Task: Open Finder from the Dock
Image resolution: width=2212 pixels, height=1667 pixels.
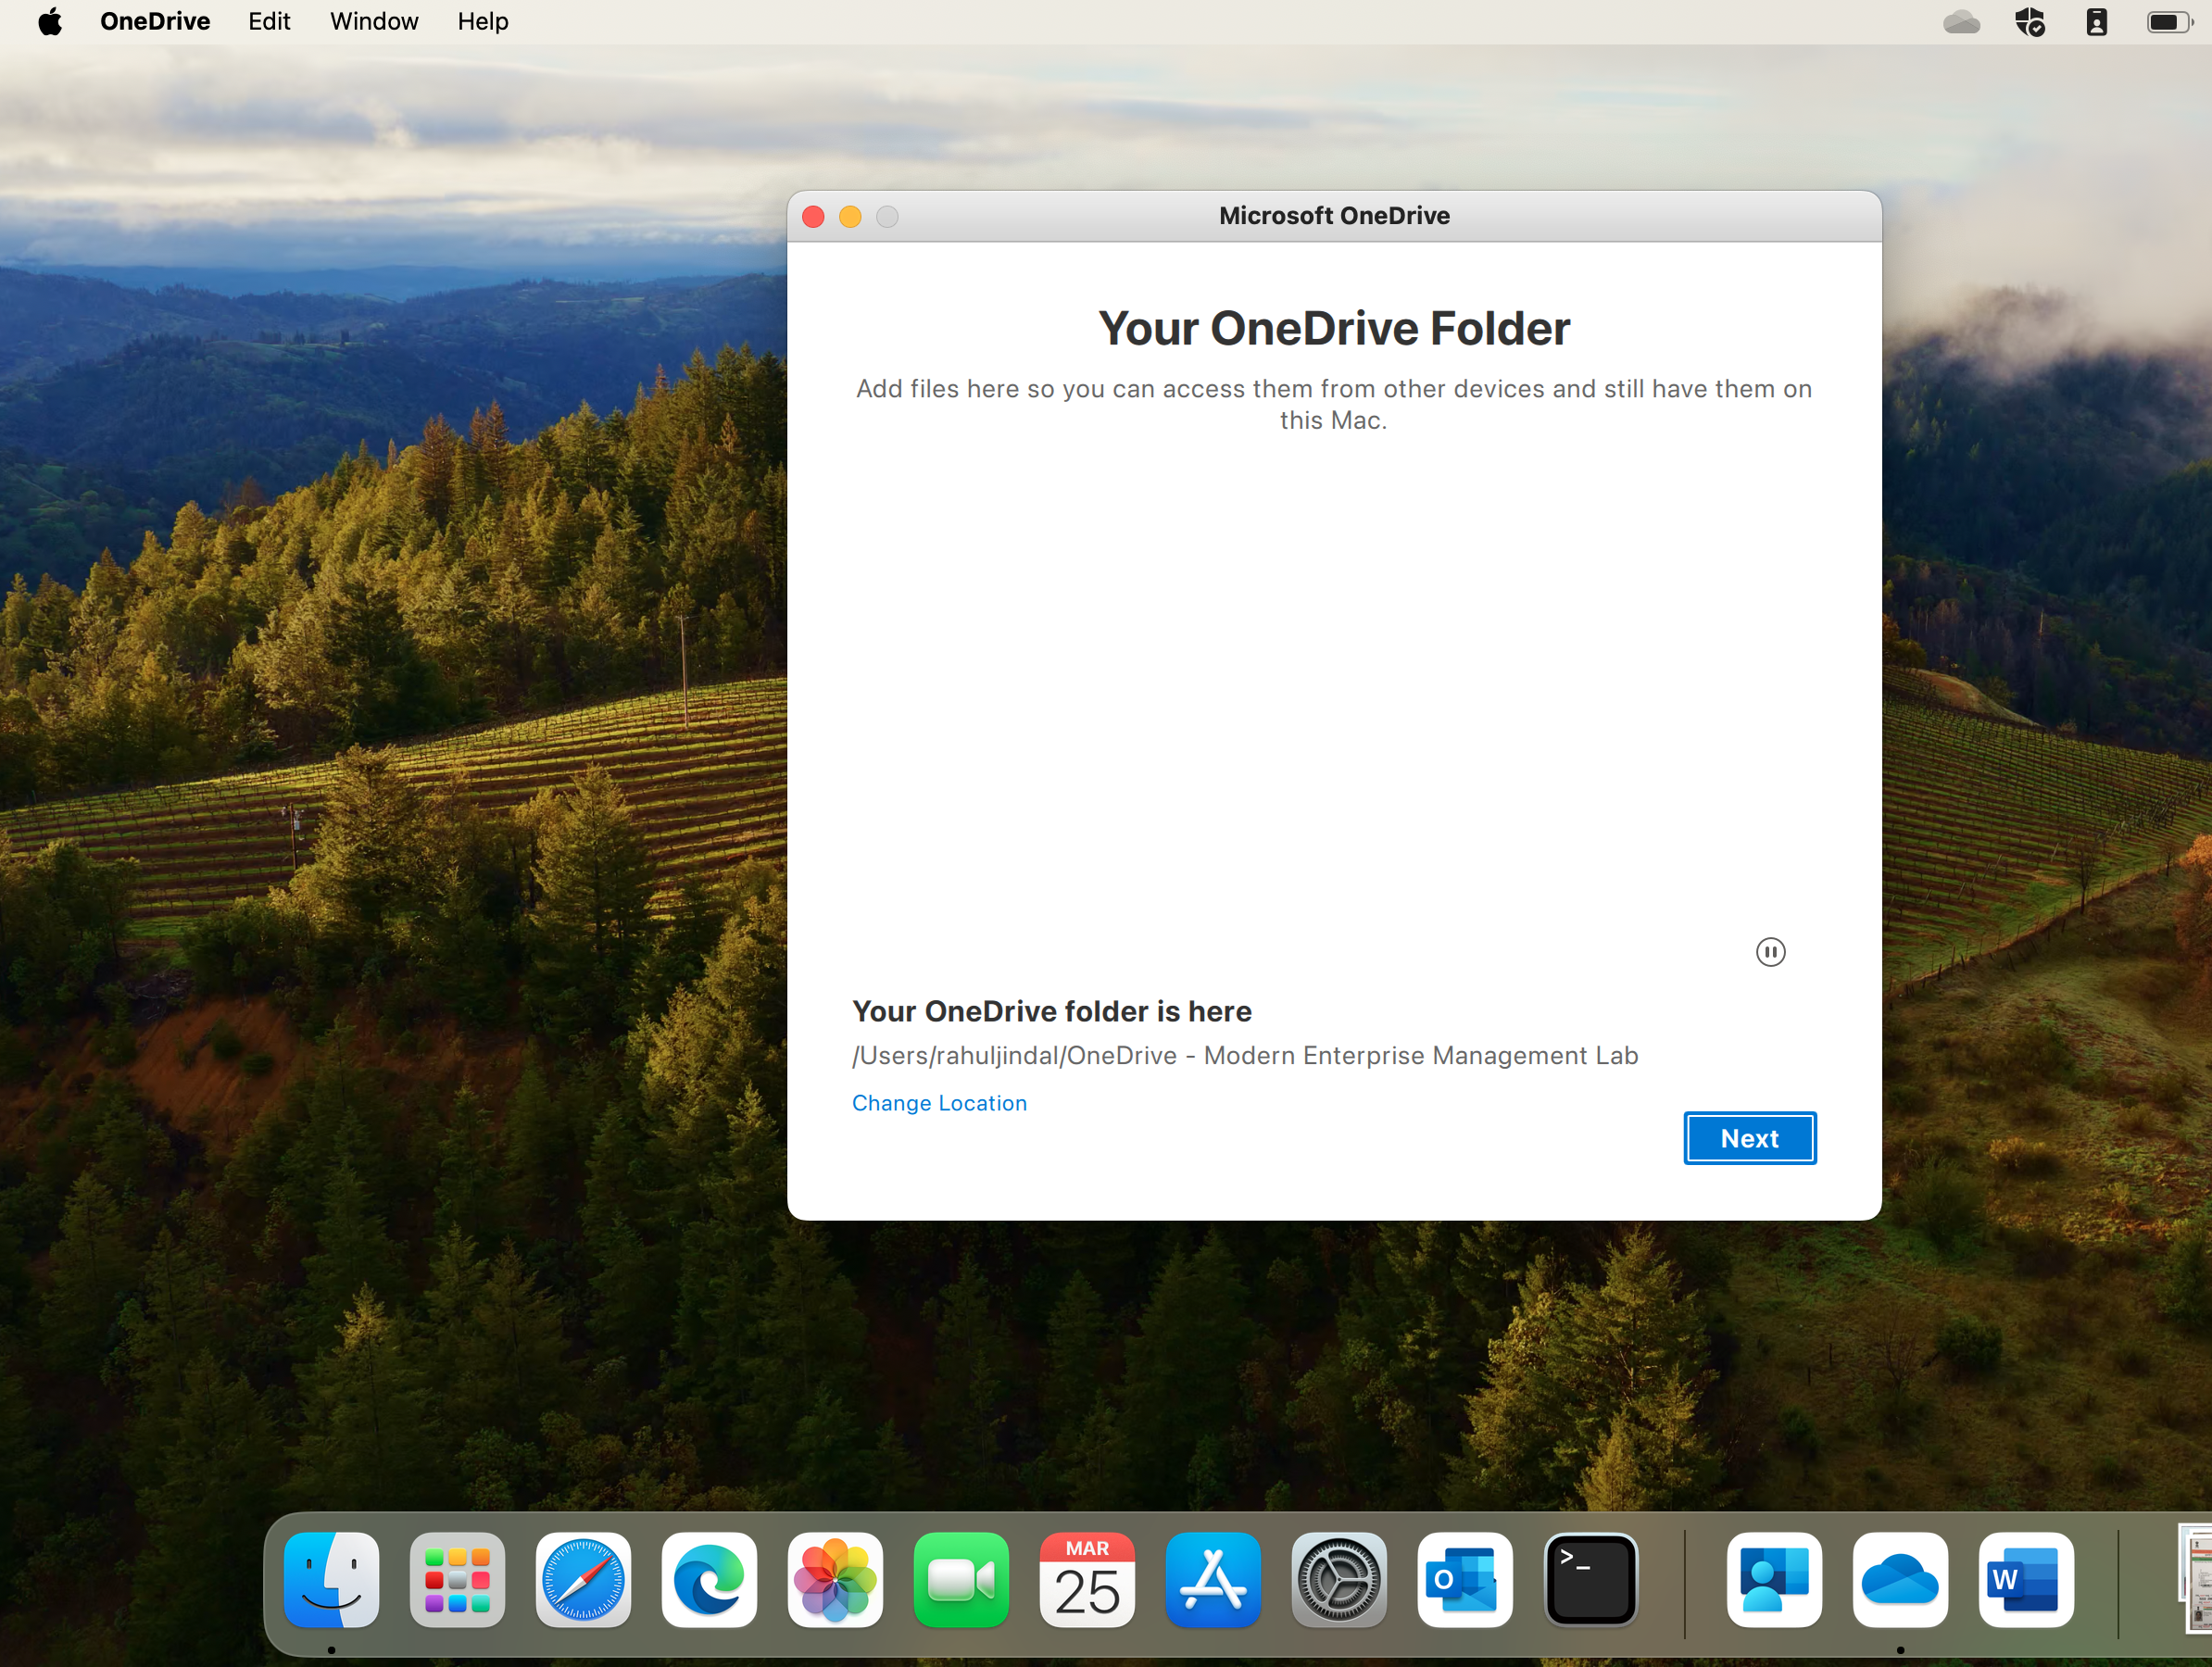Action: [331, 1580]
